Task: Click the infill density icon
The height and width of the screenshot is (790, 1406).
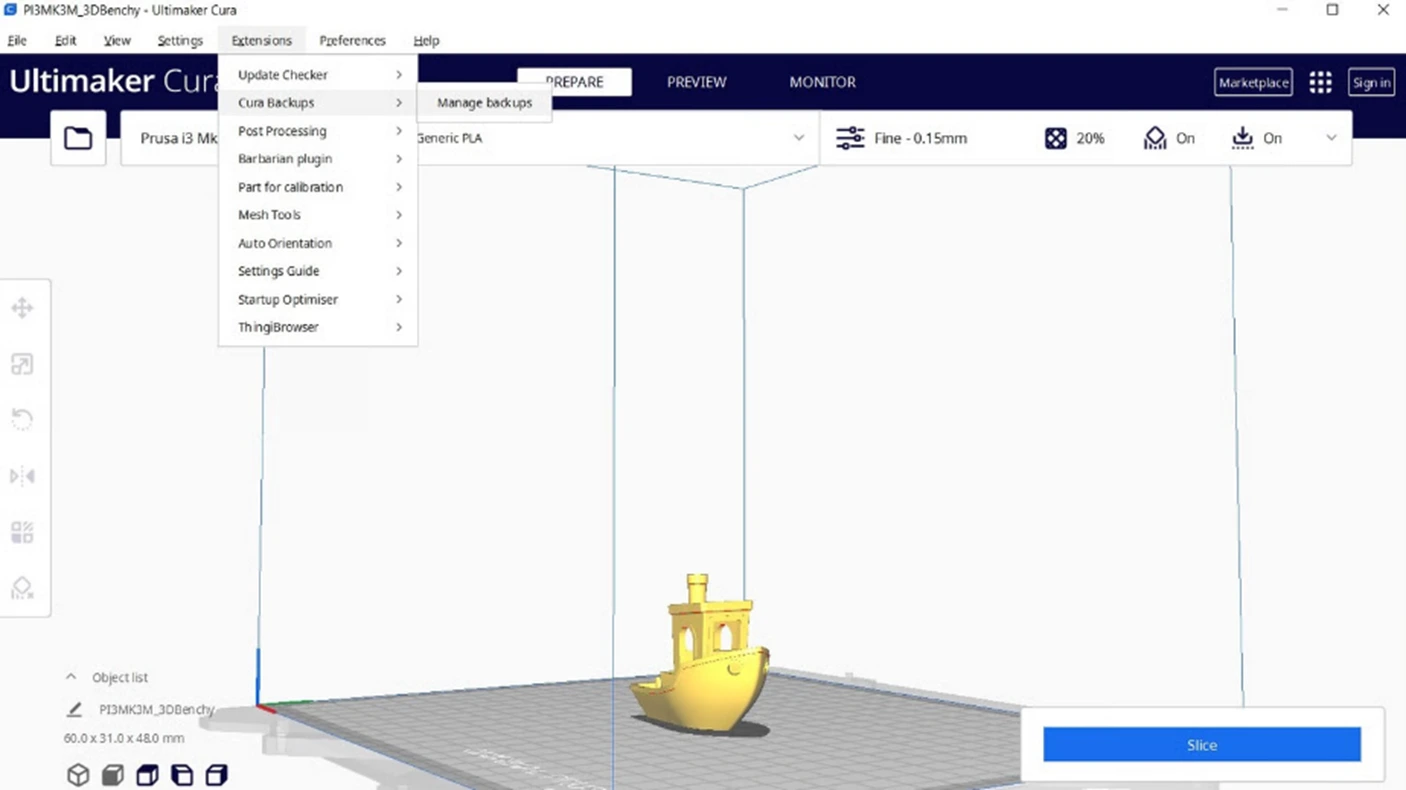Action: click(1056, 138)
